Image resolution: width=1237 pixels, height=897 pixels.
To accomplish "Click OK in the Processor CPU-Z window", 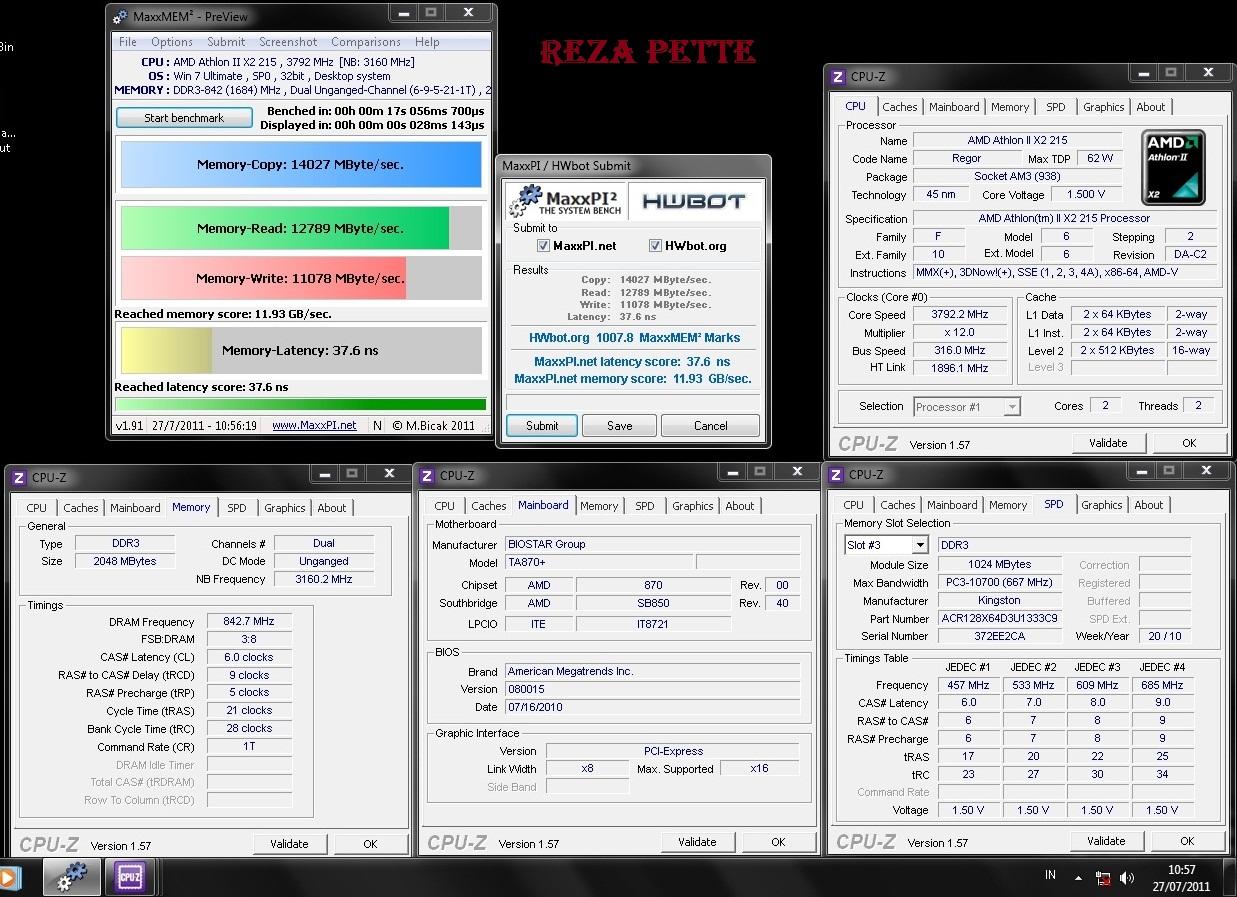I will click(1189, 443).
